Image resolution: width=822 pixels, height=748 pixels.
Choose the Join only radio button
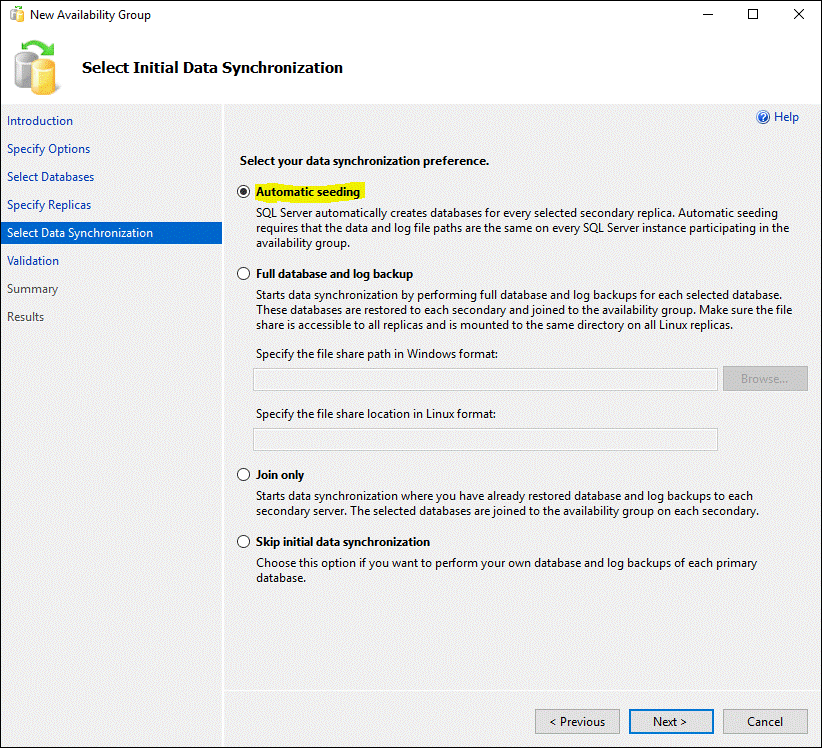tap(243, 475)
